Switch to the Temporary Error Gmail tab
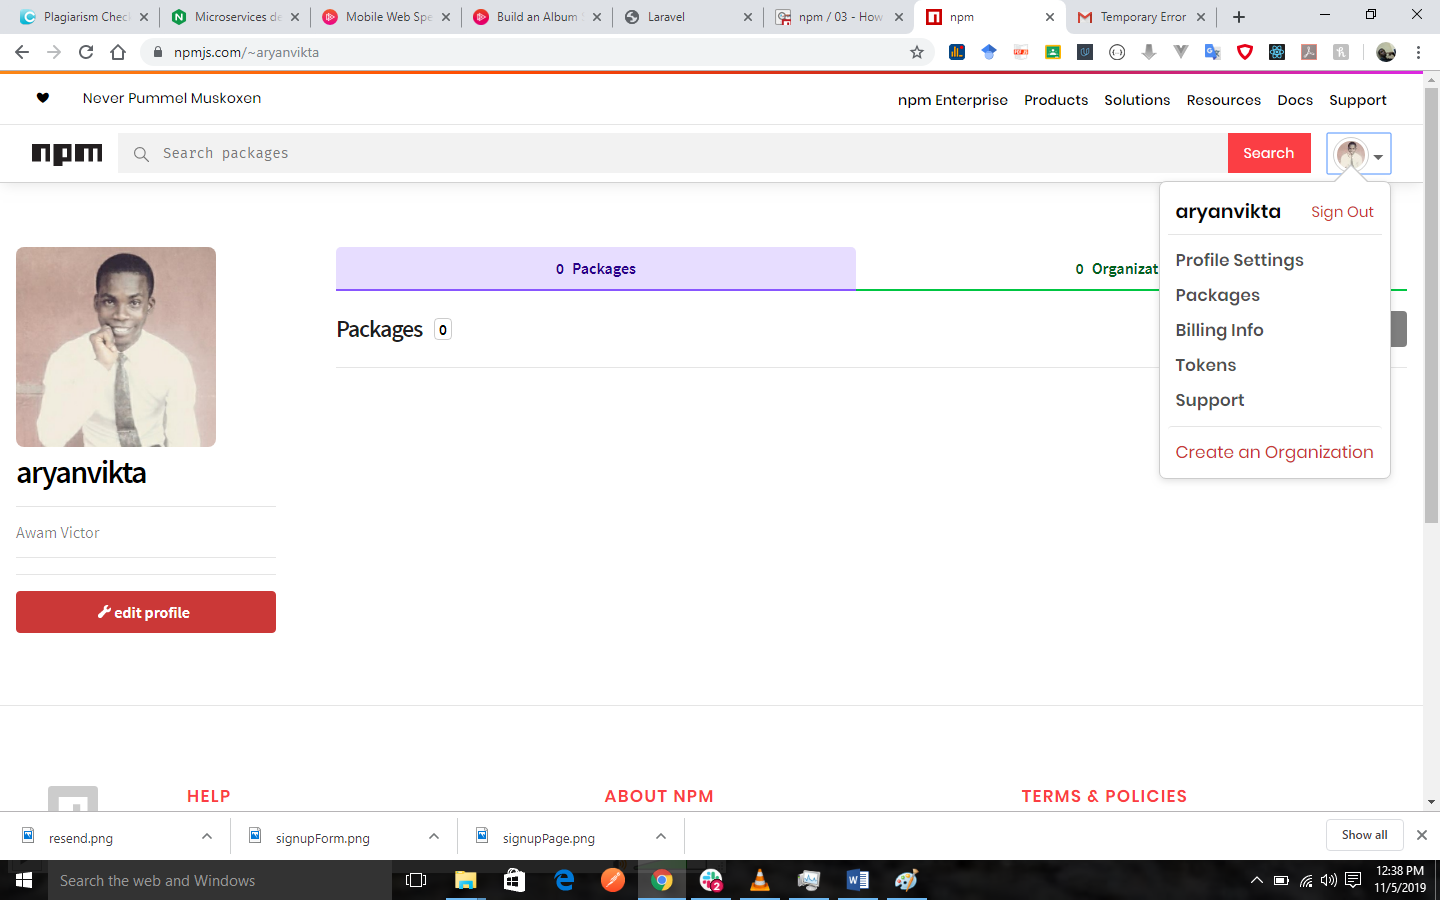Screen dimensions: 1440x900 click(1140, 17)
